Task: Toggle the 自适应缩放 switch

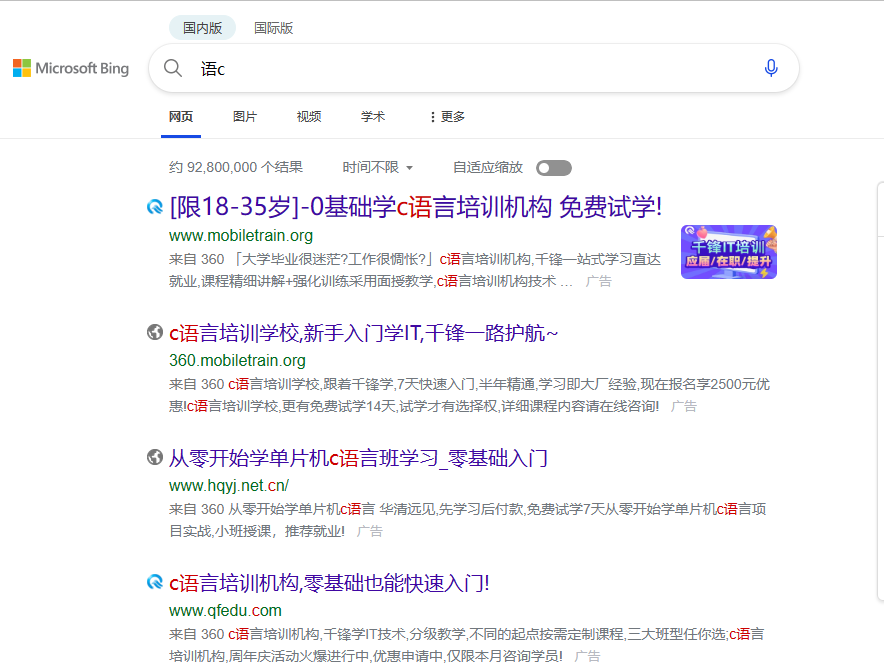Action: click(554, 168)
